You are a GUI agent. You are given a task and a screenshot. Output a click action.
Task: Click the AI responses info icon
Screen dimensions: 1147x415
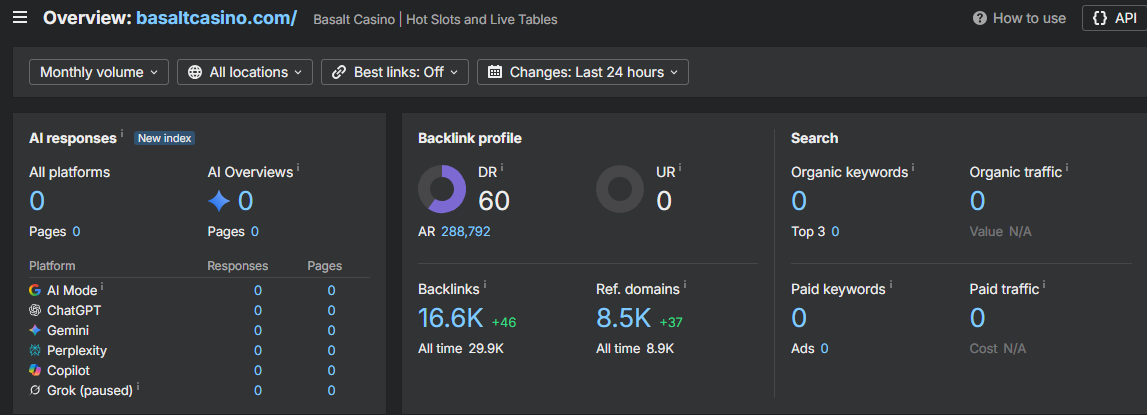(122, 134)
